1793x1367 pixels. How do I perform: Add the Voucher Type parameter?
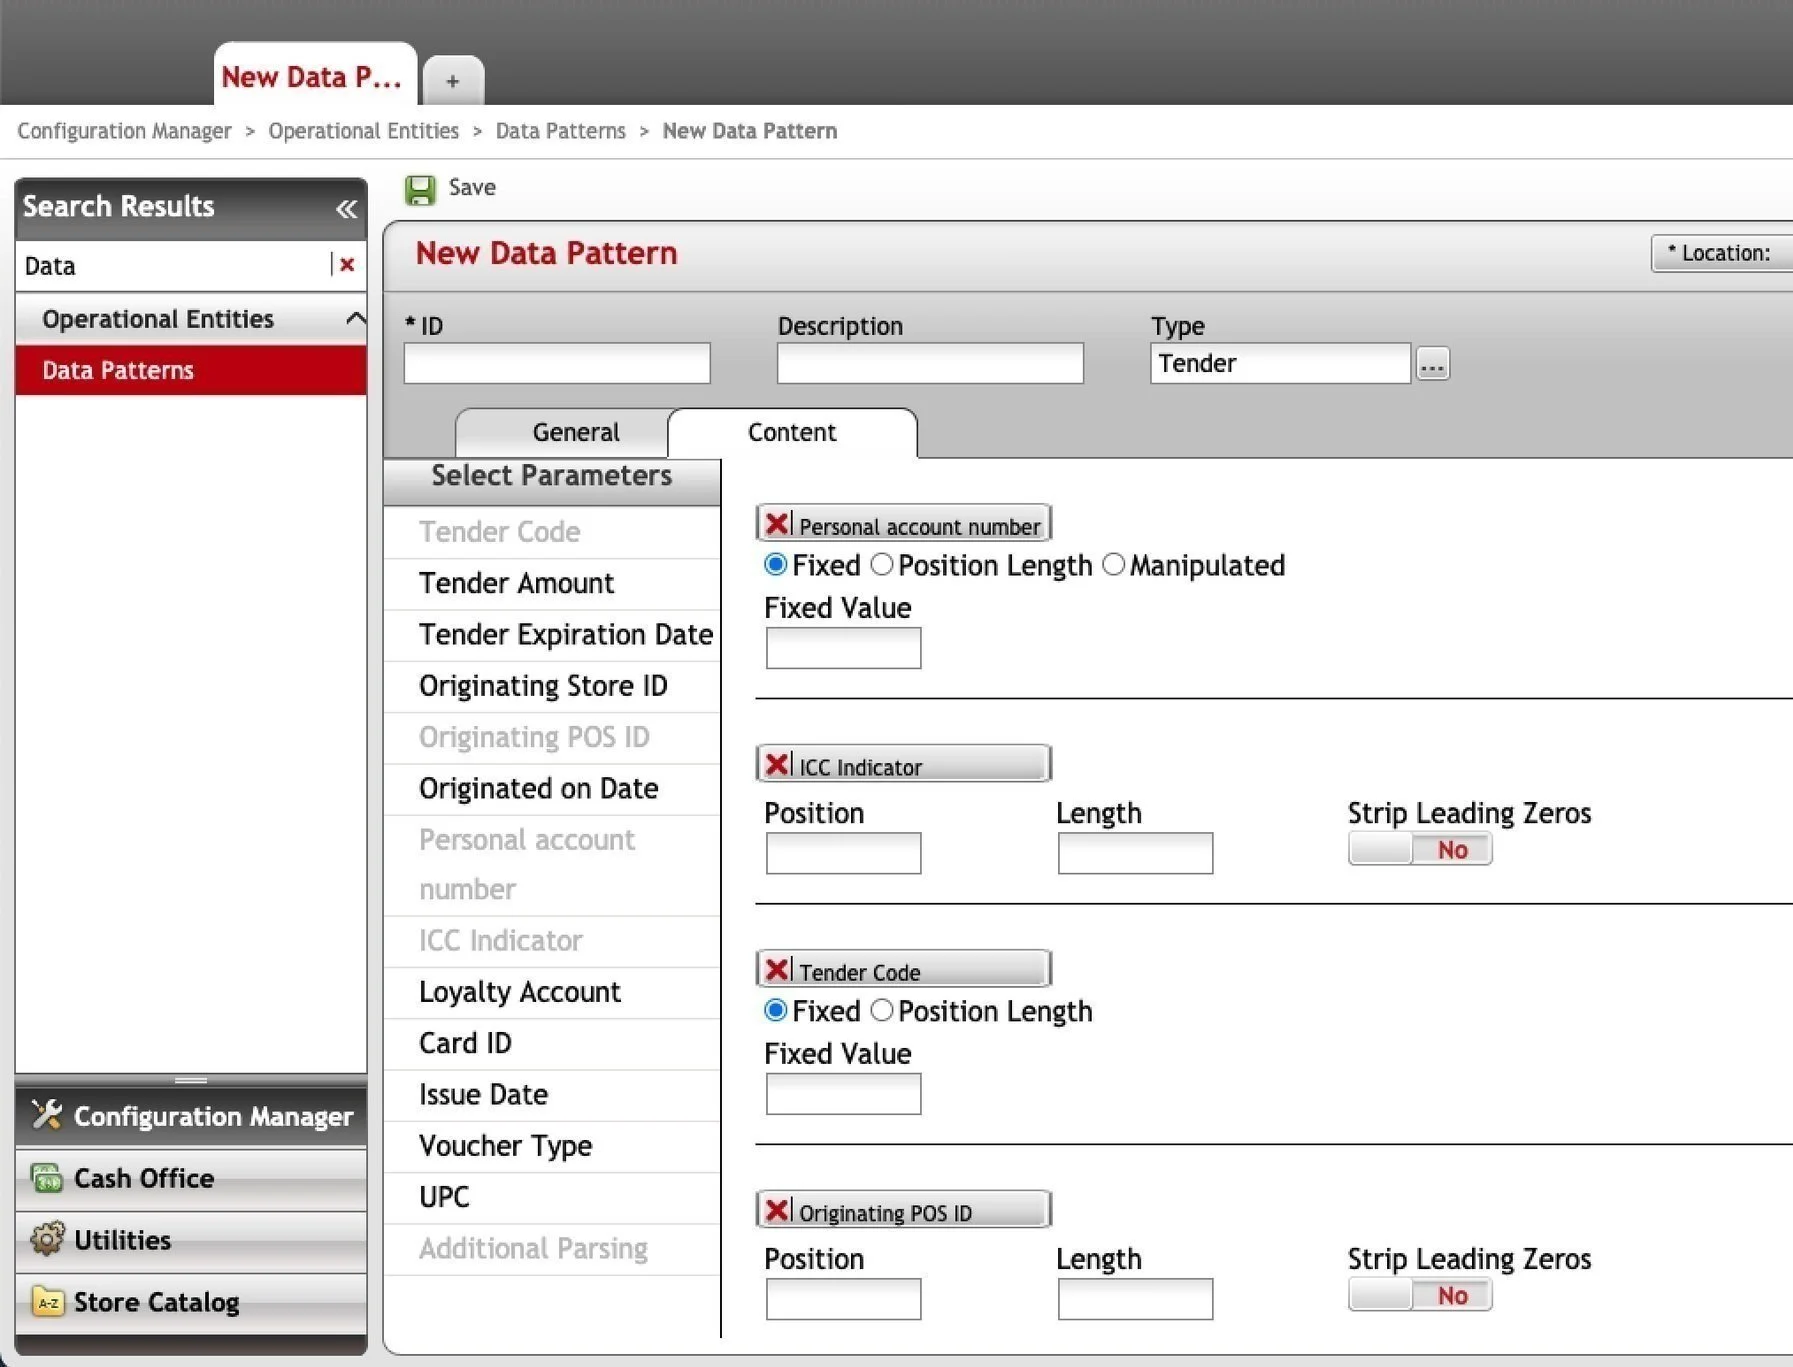(x=552, y=1146)
